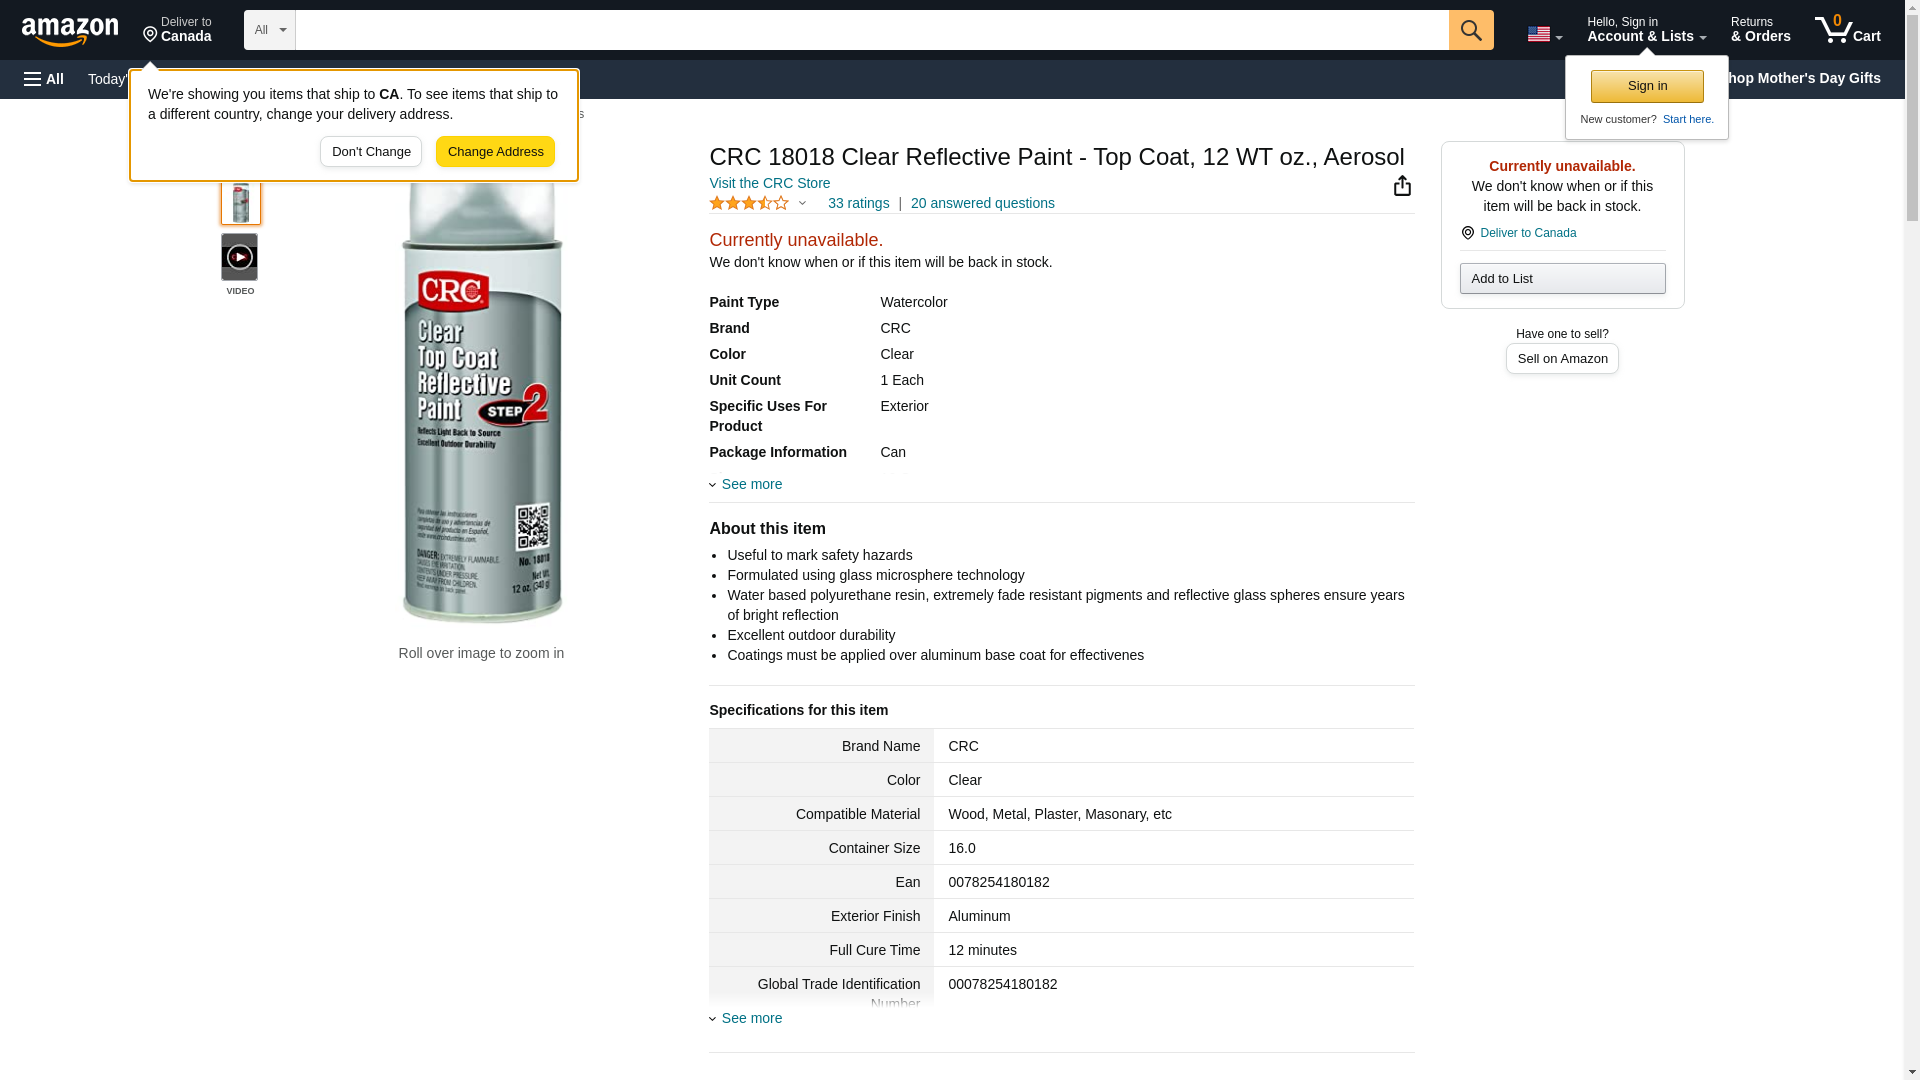Image resolution: width=1920 pixels, height=1080 pixels.
Task: Expand See more under product overview
Action: click(x=751, y=484)
